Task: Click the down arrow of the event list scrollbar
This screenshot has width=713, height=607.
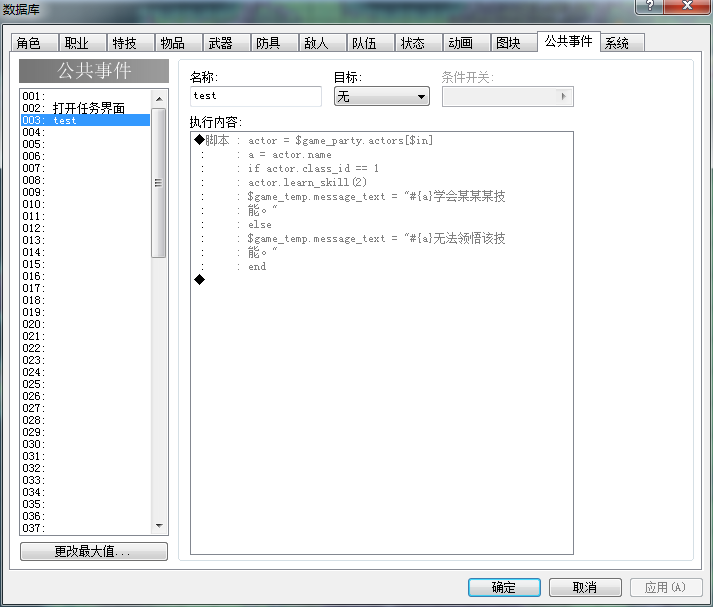Action: click(159, 526)
